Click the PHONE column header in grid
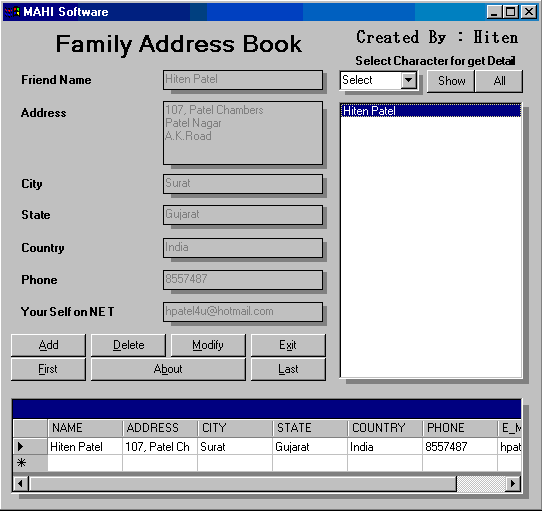The width and height of the screenshot is (543, 512). pos(460,428)
